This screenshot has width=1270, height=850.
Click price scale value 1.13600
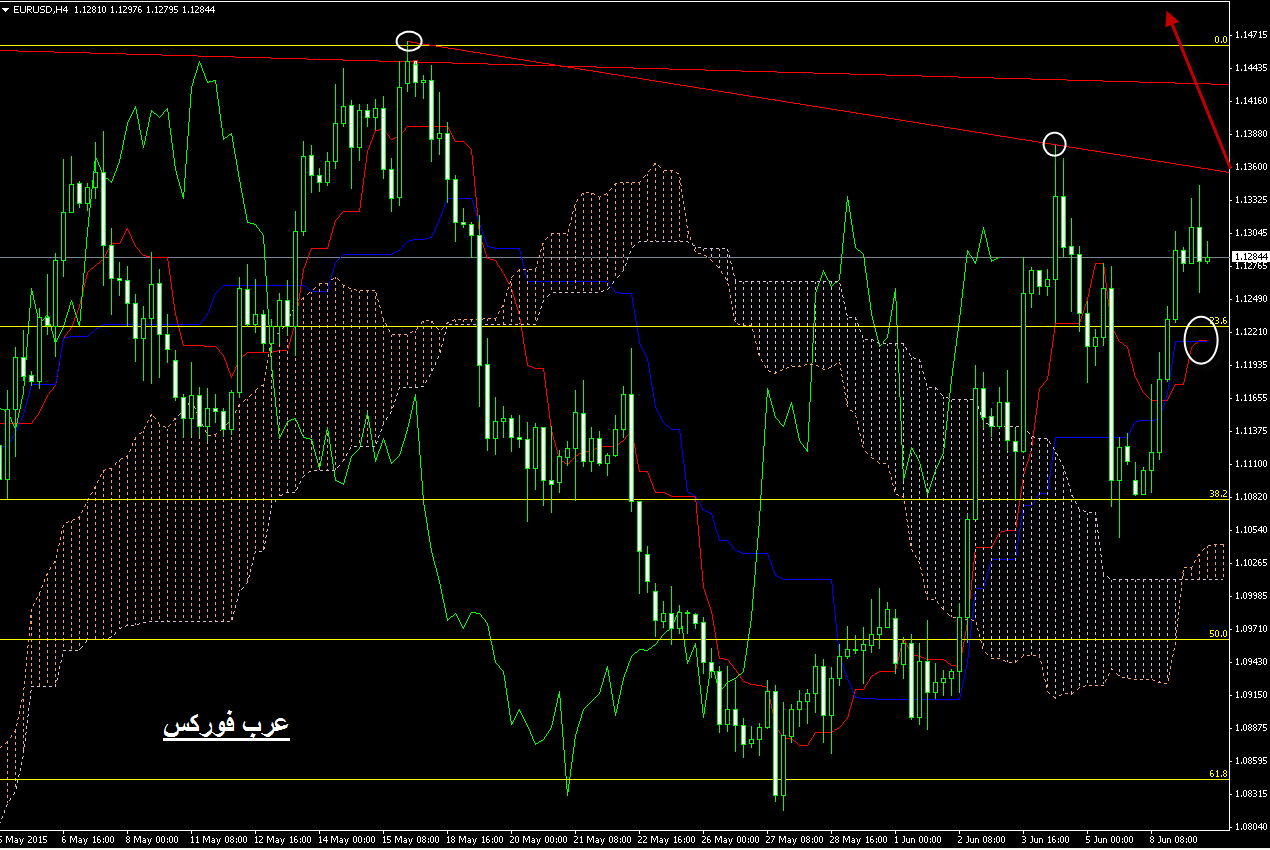[x=1250, y=167]
